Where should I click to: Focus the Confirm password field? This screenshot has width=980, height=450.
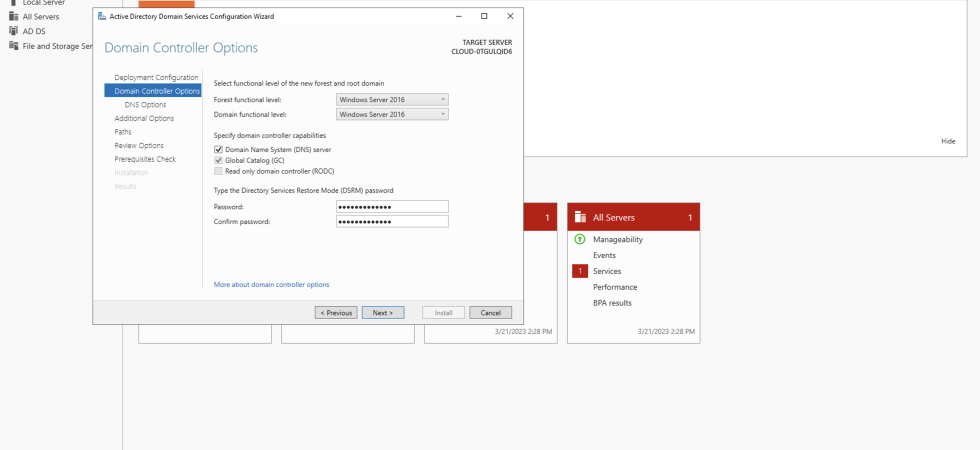[x=392, y=222]
